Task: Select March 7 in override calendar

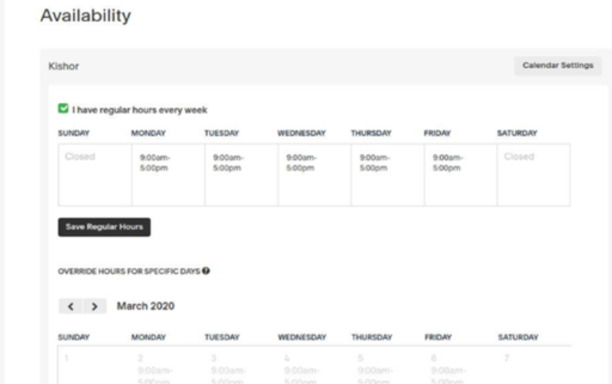Action: tap(534, 365)
